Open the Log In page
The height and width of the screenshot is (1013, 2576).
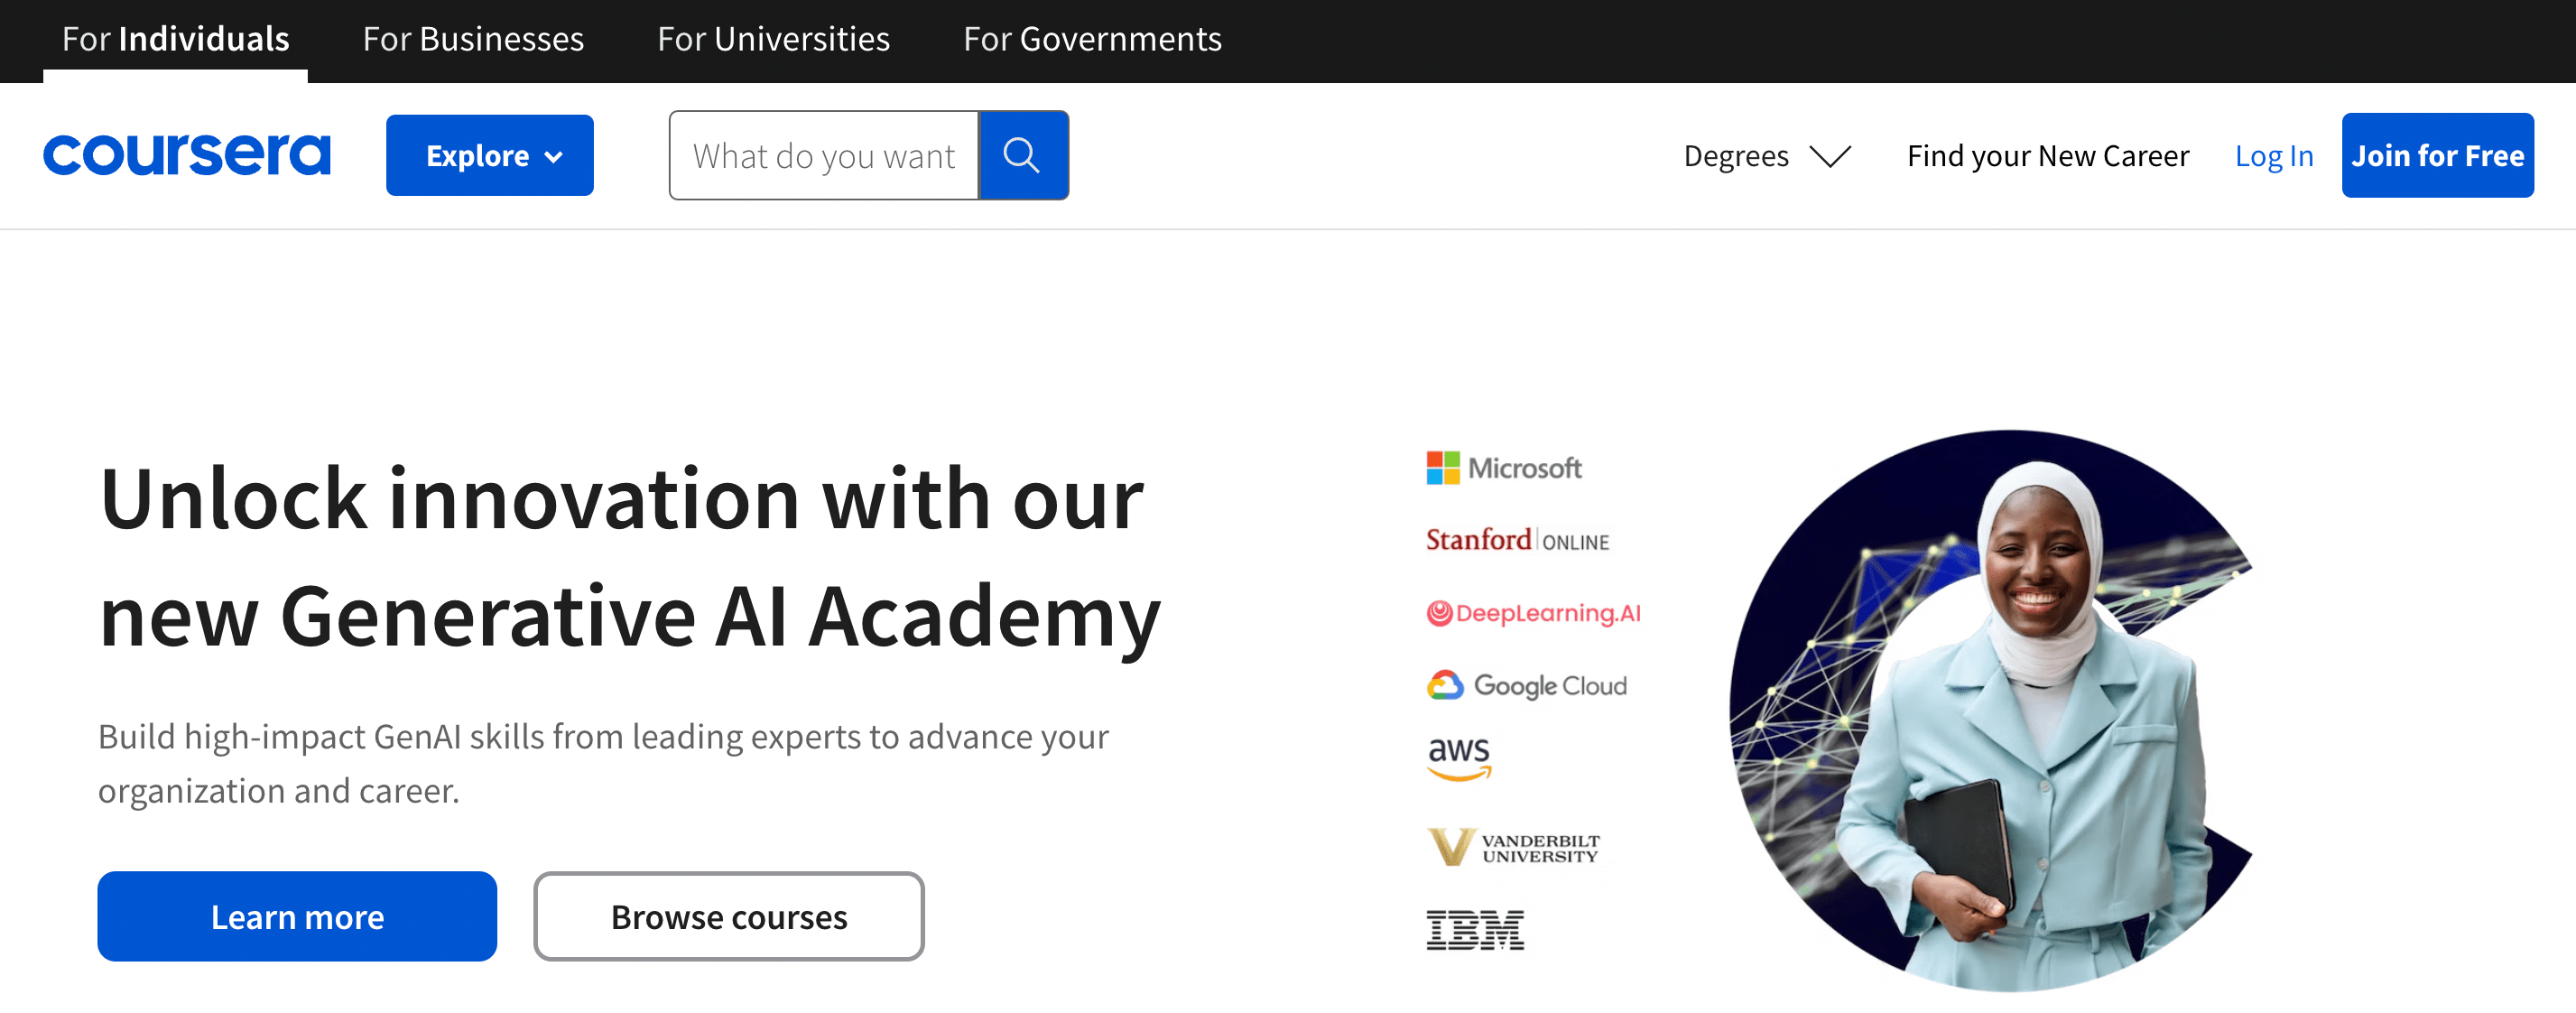pos(2274,155)
